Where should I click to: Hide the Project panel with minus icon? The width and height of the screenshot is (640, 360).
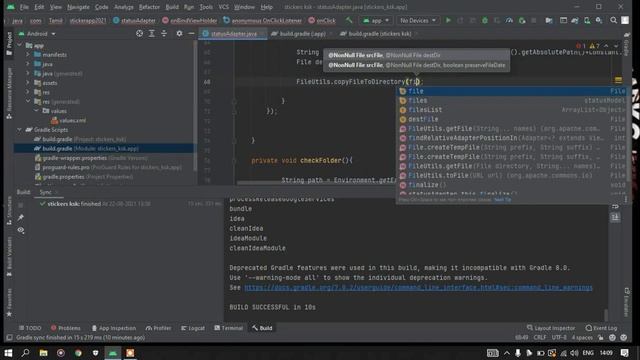pos(191,33)
